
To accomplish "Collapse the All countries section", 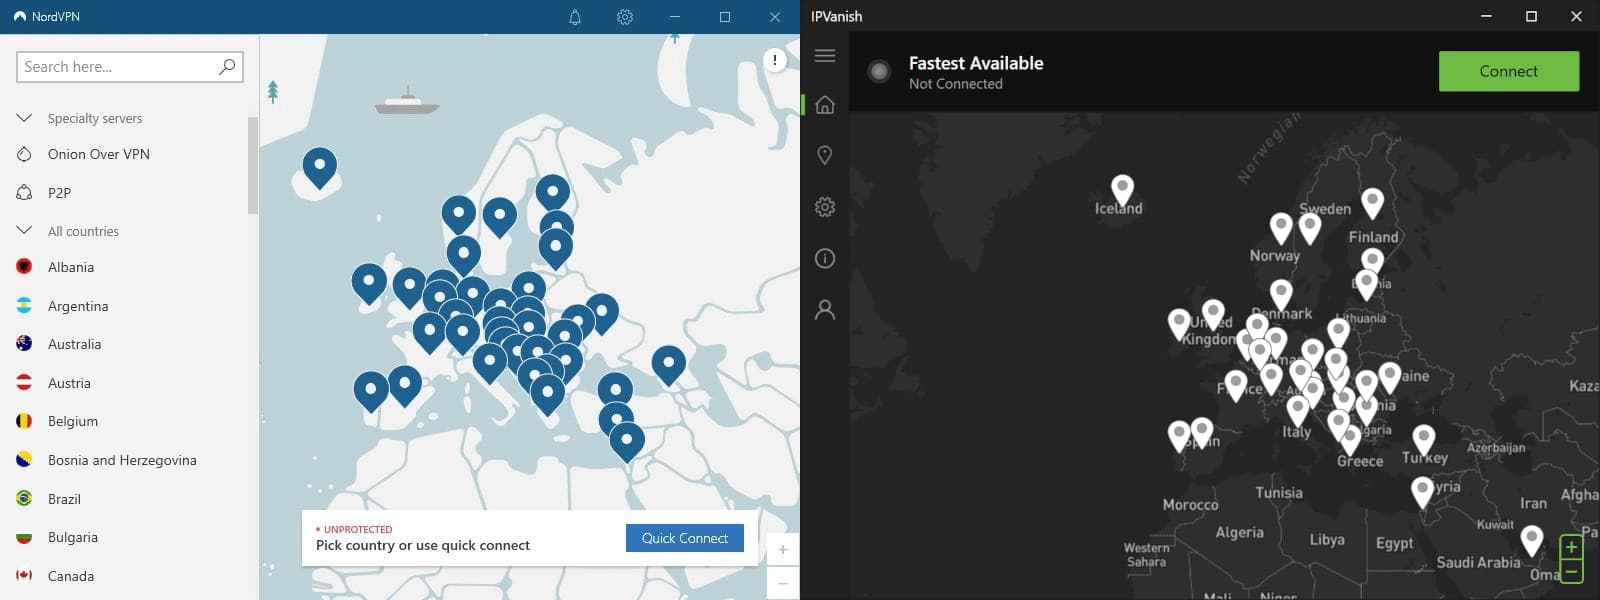I will click(24, 230).
